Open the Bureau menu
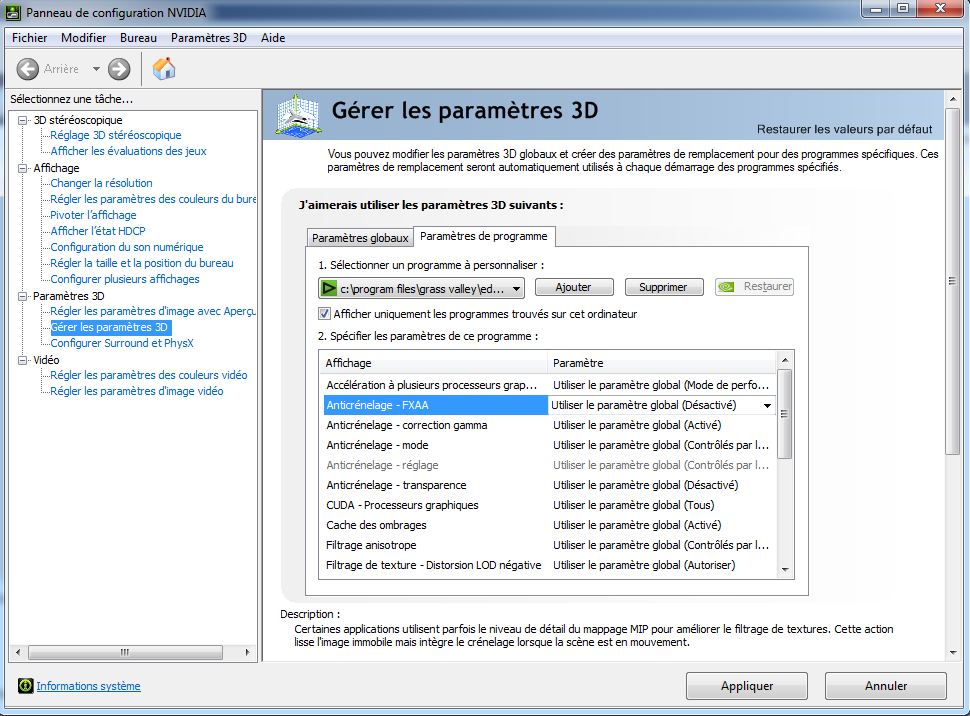This screenshot has height=716, width=970. [138, 38]
